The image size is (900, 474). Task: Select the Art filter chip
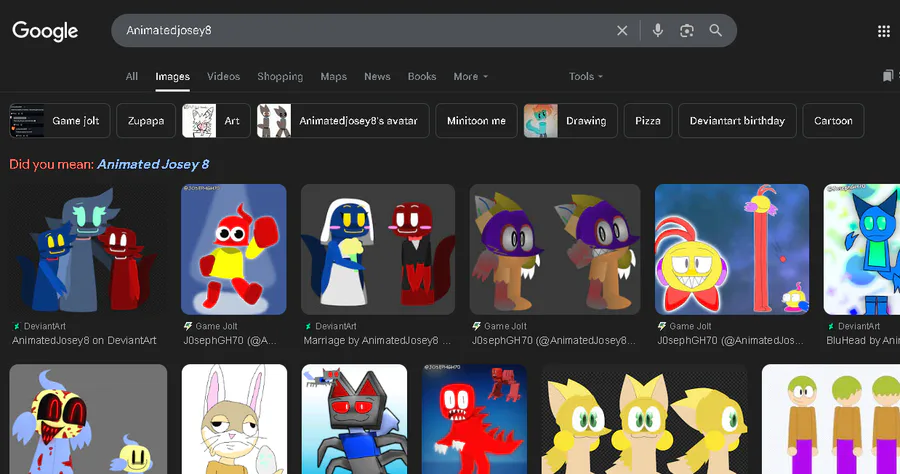tap(216, 121)
